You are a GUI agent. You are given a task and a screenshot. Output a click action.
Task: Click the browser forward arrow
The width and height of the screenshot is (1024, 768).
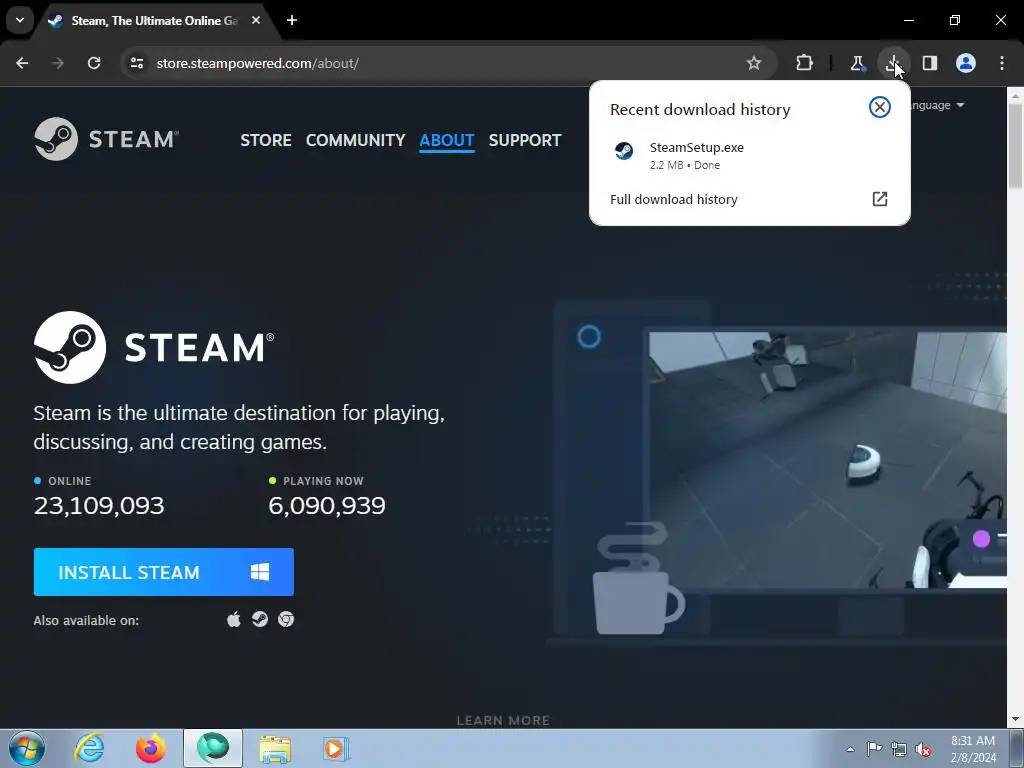click(x=58, y=63)
